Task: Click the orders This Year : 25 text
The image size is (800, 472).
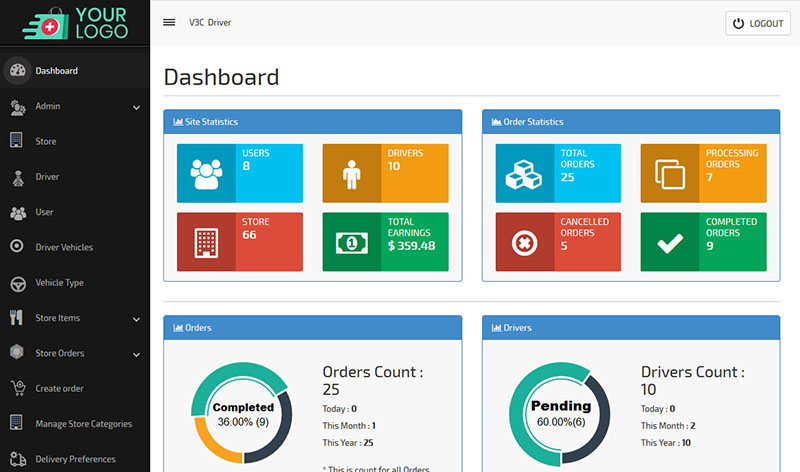Action: pos(348,443)
